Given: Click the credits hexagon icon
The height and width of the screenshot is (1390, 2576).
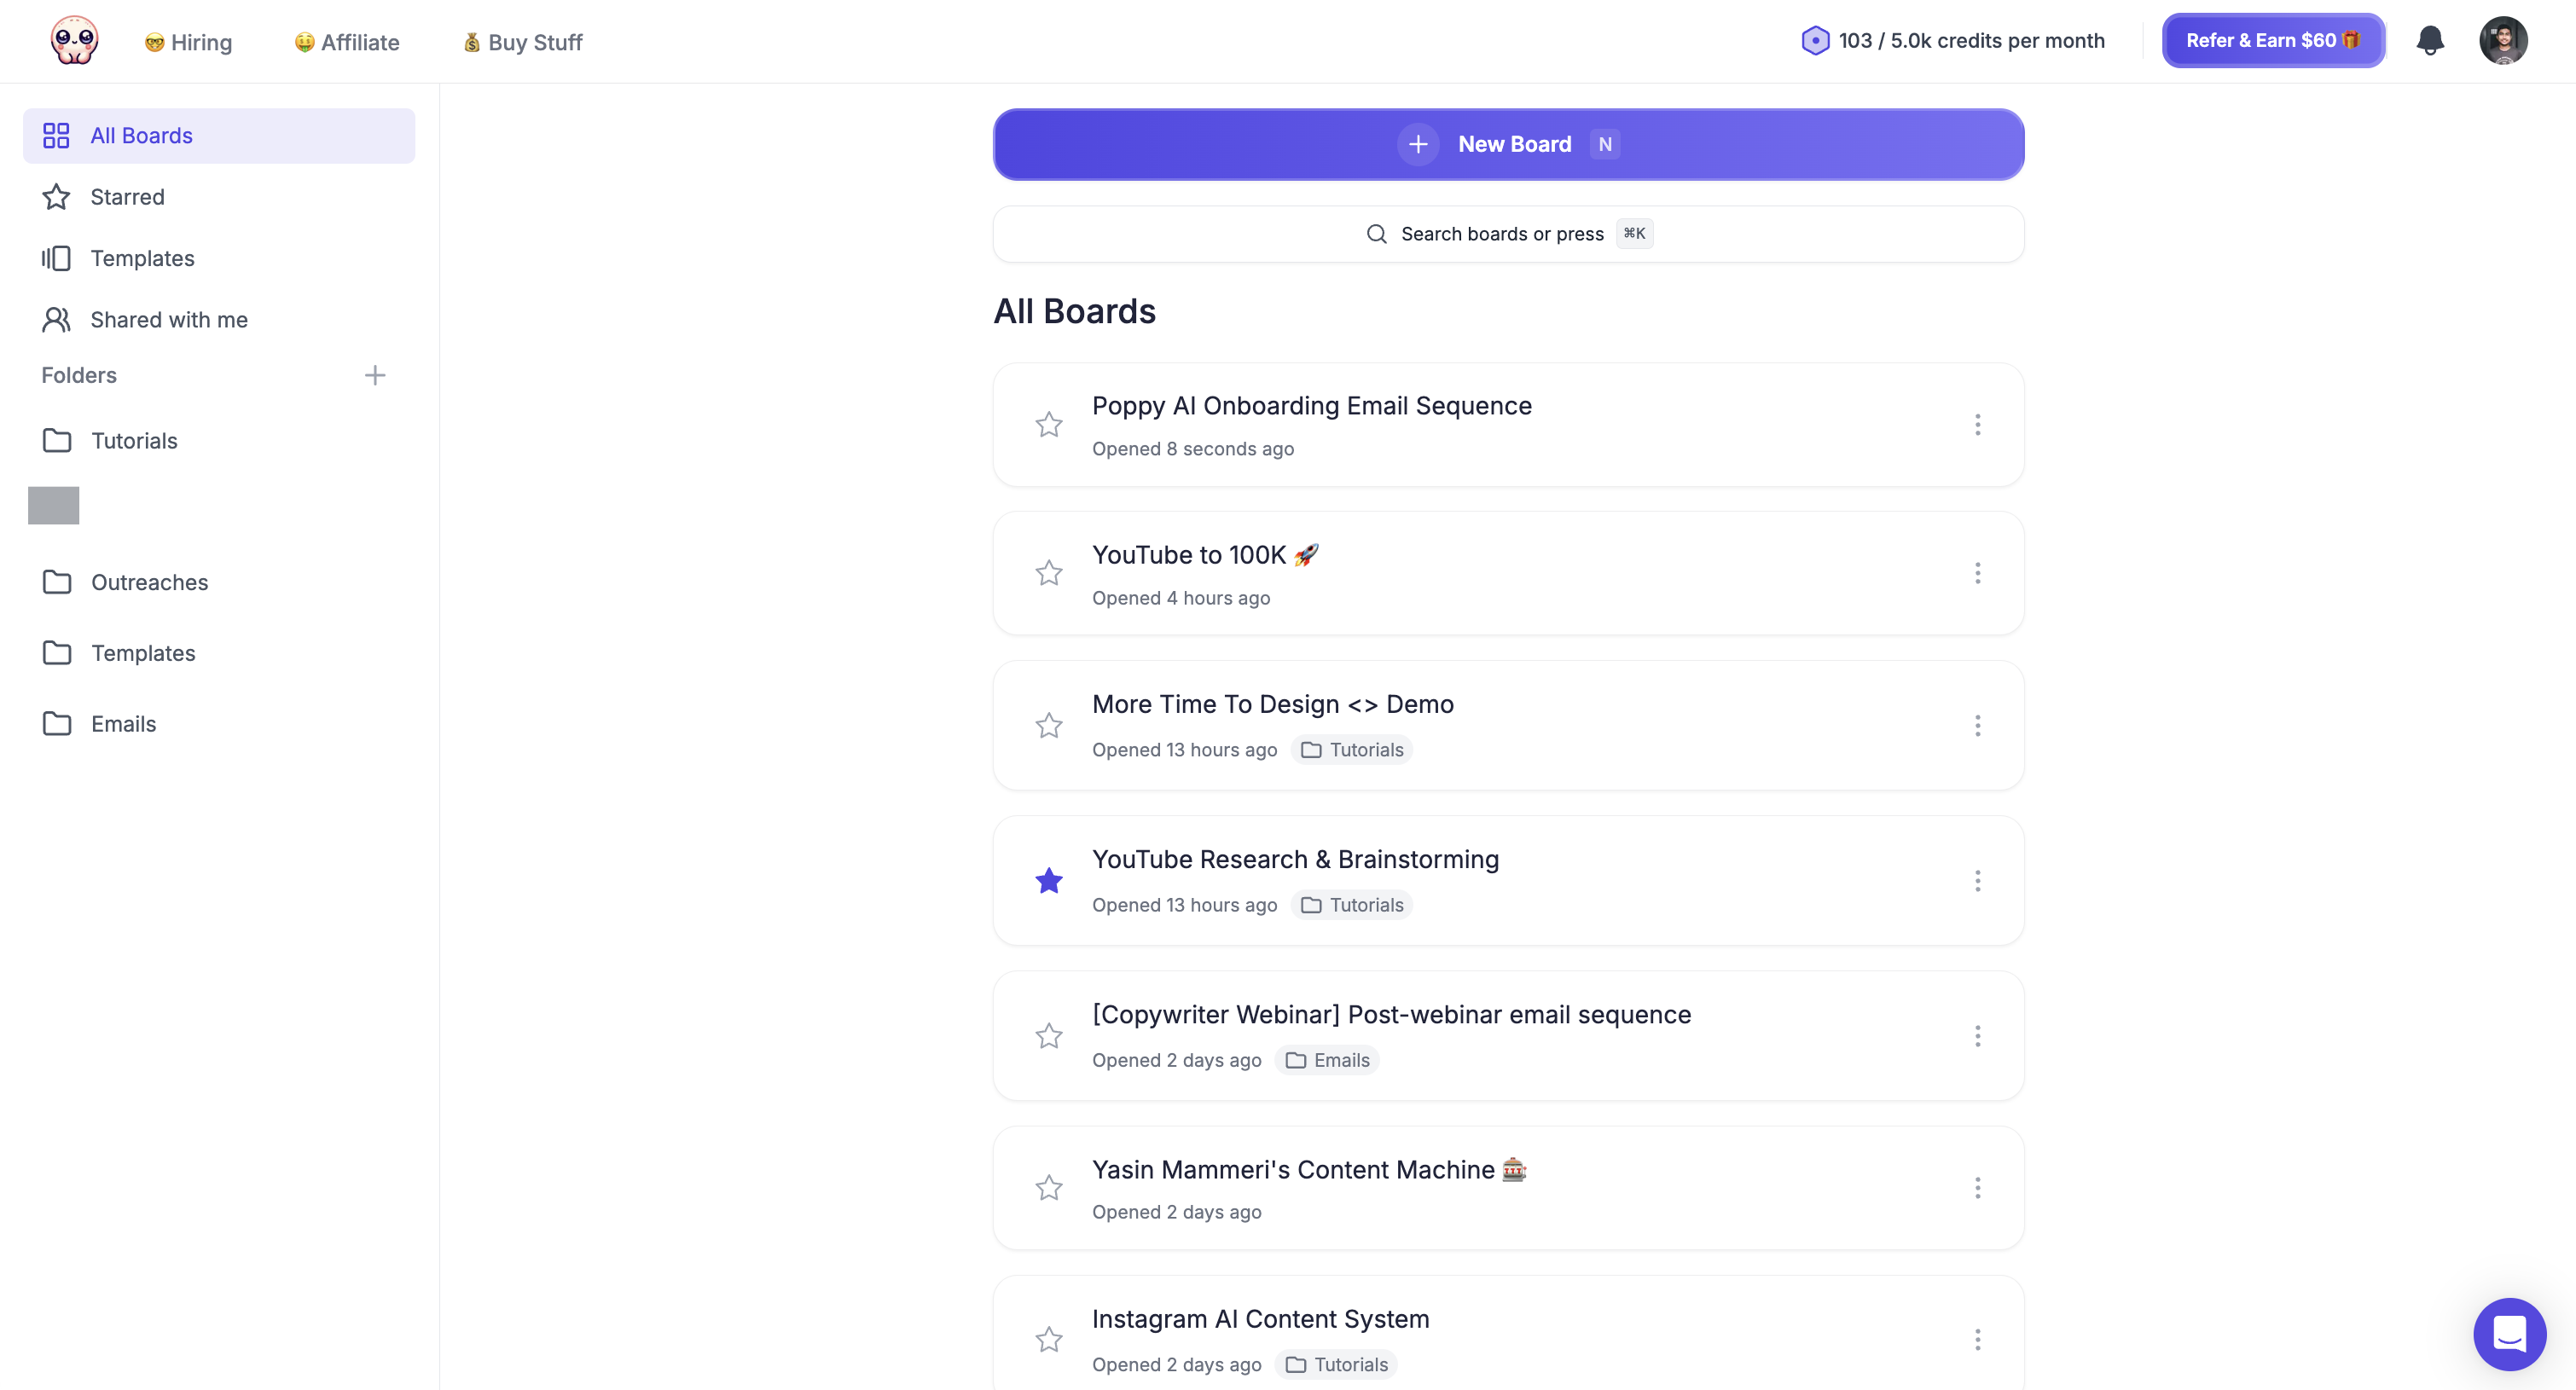Looking at the screenshot, I should (1815, 41).
